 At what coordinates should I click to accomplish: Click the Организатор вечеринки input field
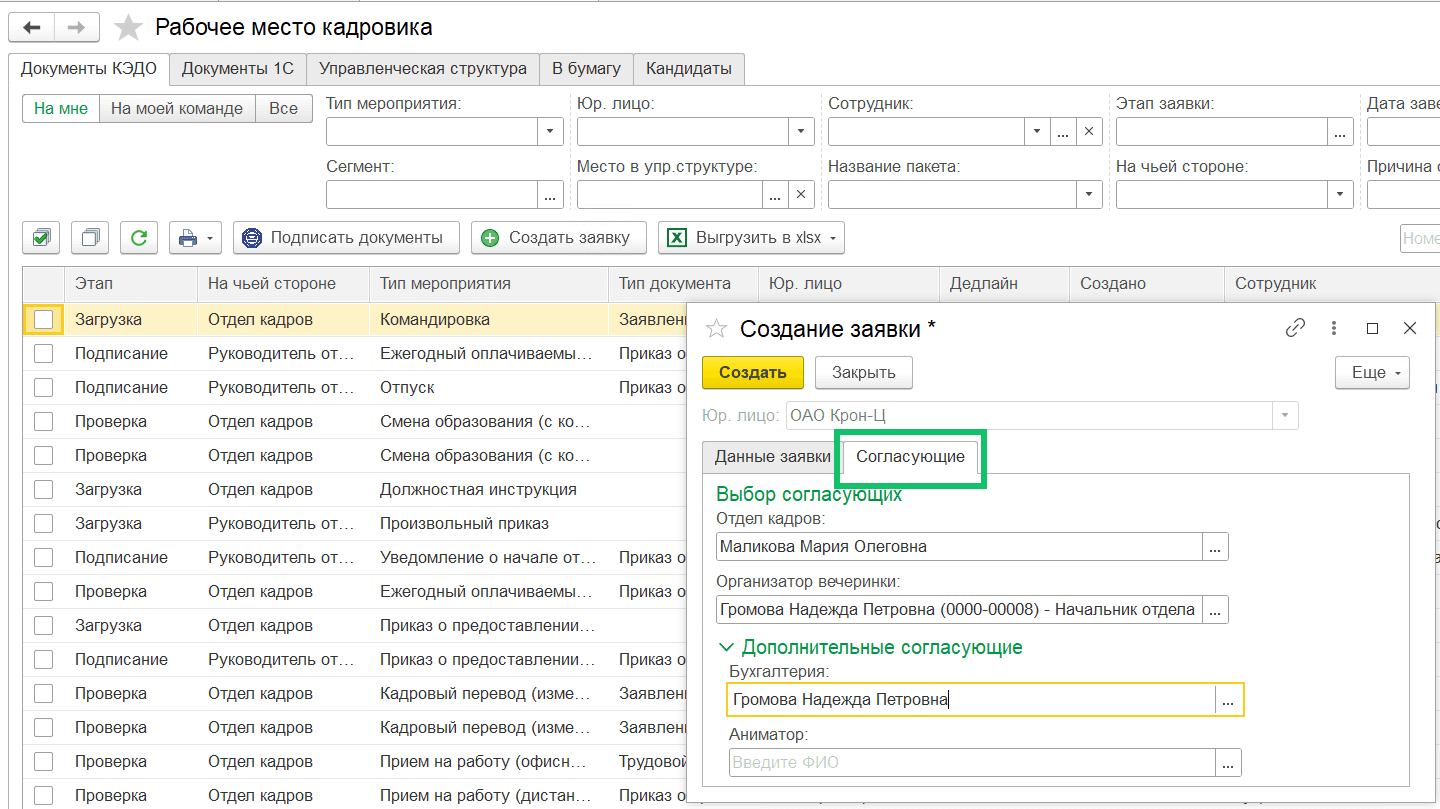959,609
